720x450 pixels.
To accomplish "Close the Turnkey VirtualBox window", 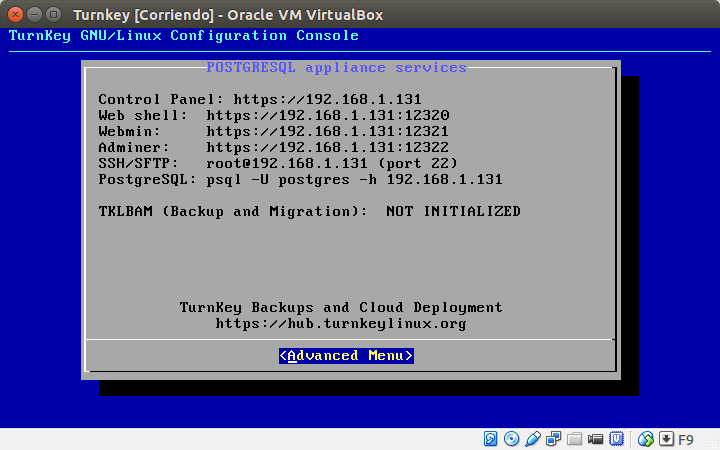I will (x=14, y=14).
